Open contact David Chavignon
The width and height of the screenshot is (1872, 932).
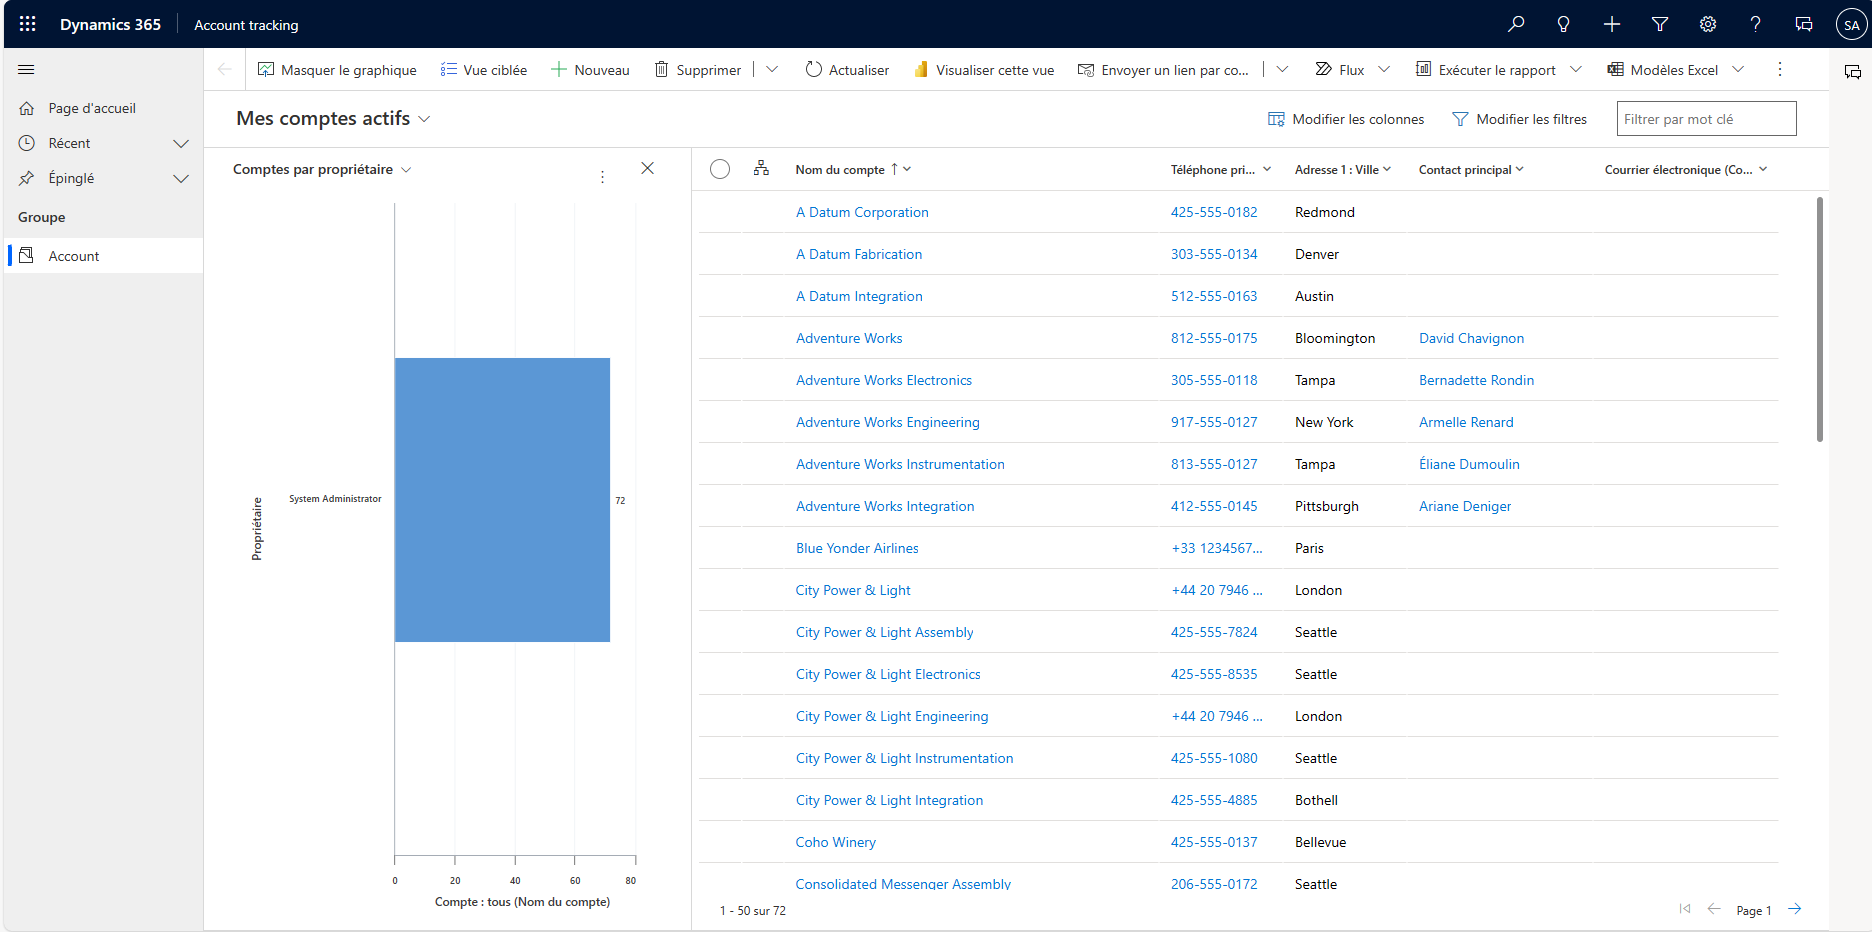[x=1471, y=338]
